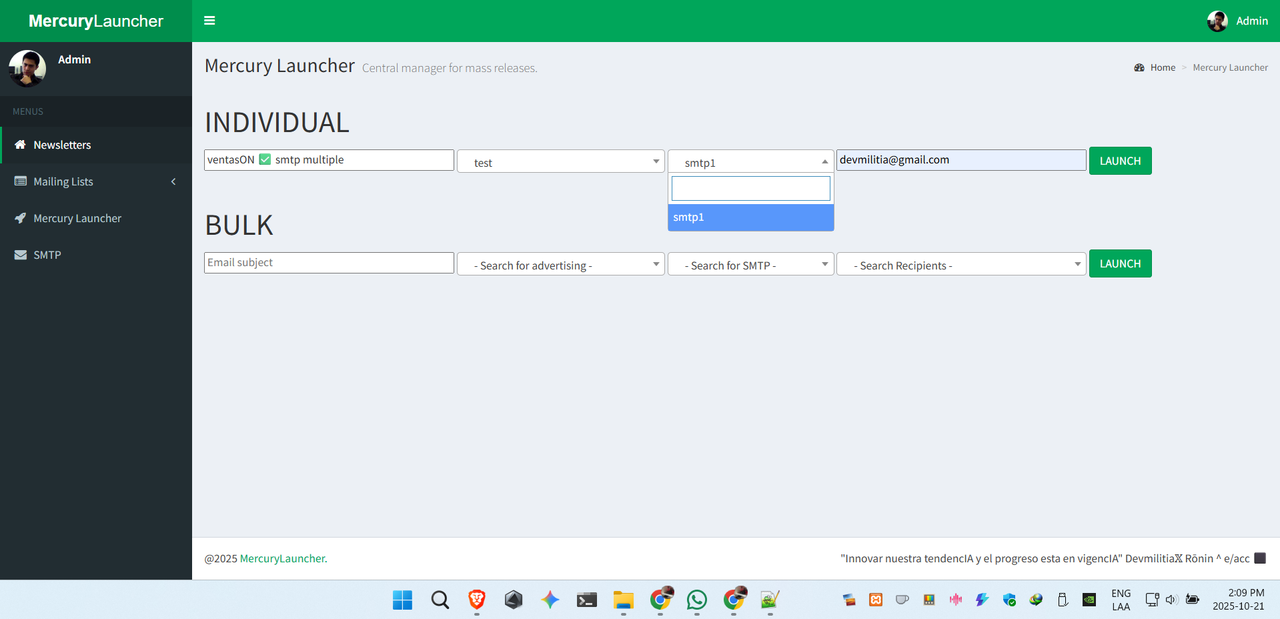Click the SMTP dropdown search box
This screenshot has width=1280, height=619.
pos(751,189)
